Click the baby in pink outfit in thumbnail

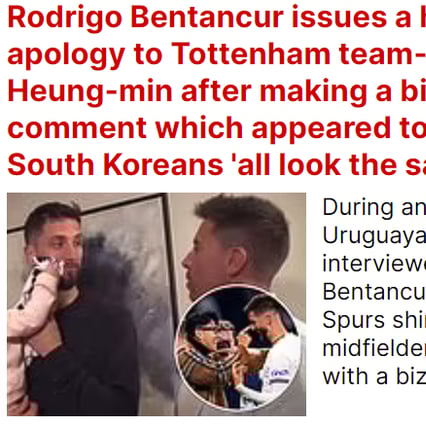click(x=32, y=320)
